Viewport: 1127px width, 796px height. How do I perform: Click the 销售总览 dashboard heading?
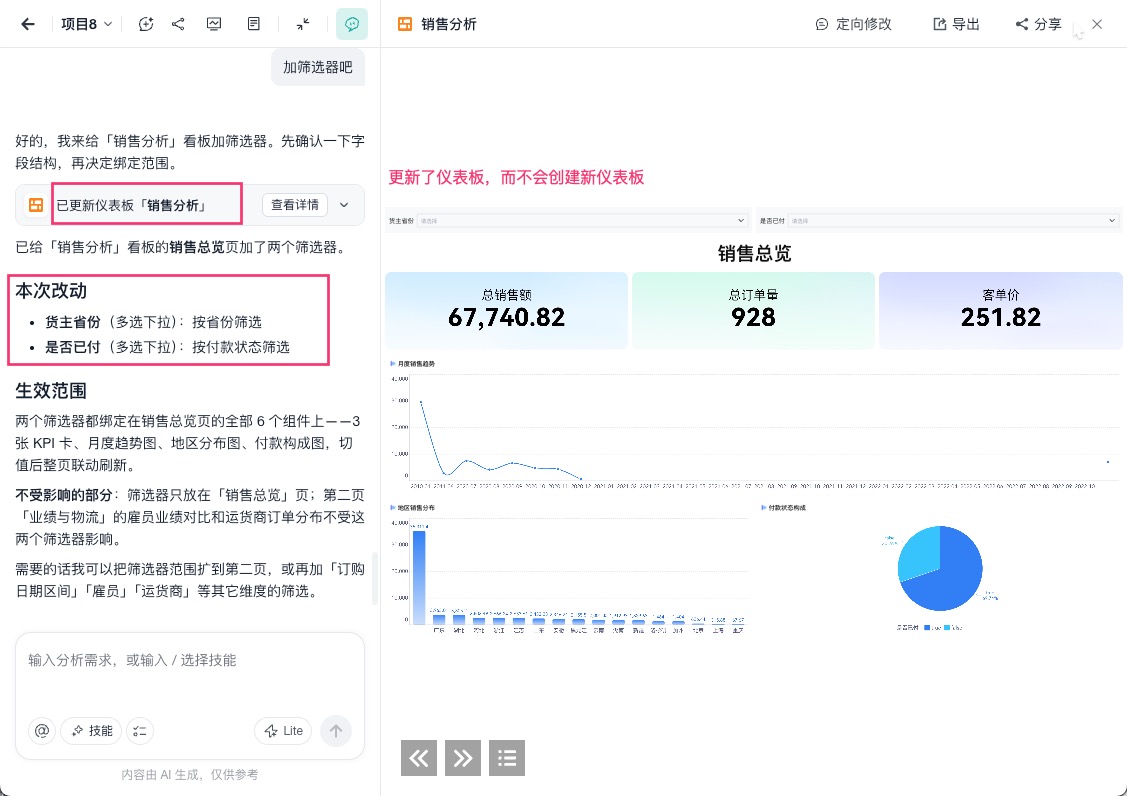tap(754, 254)
